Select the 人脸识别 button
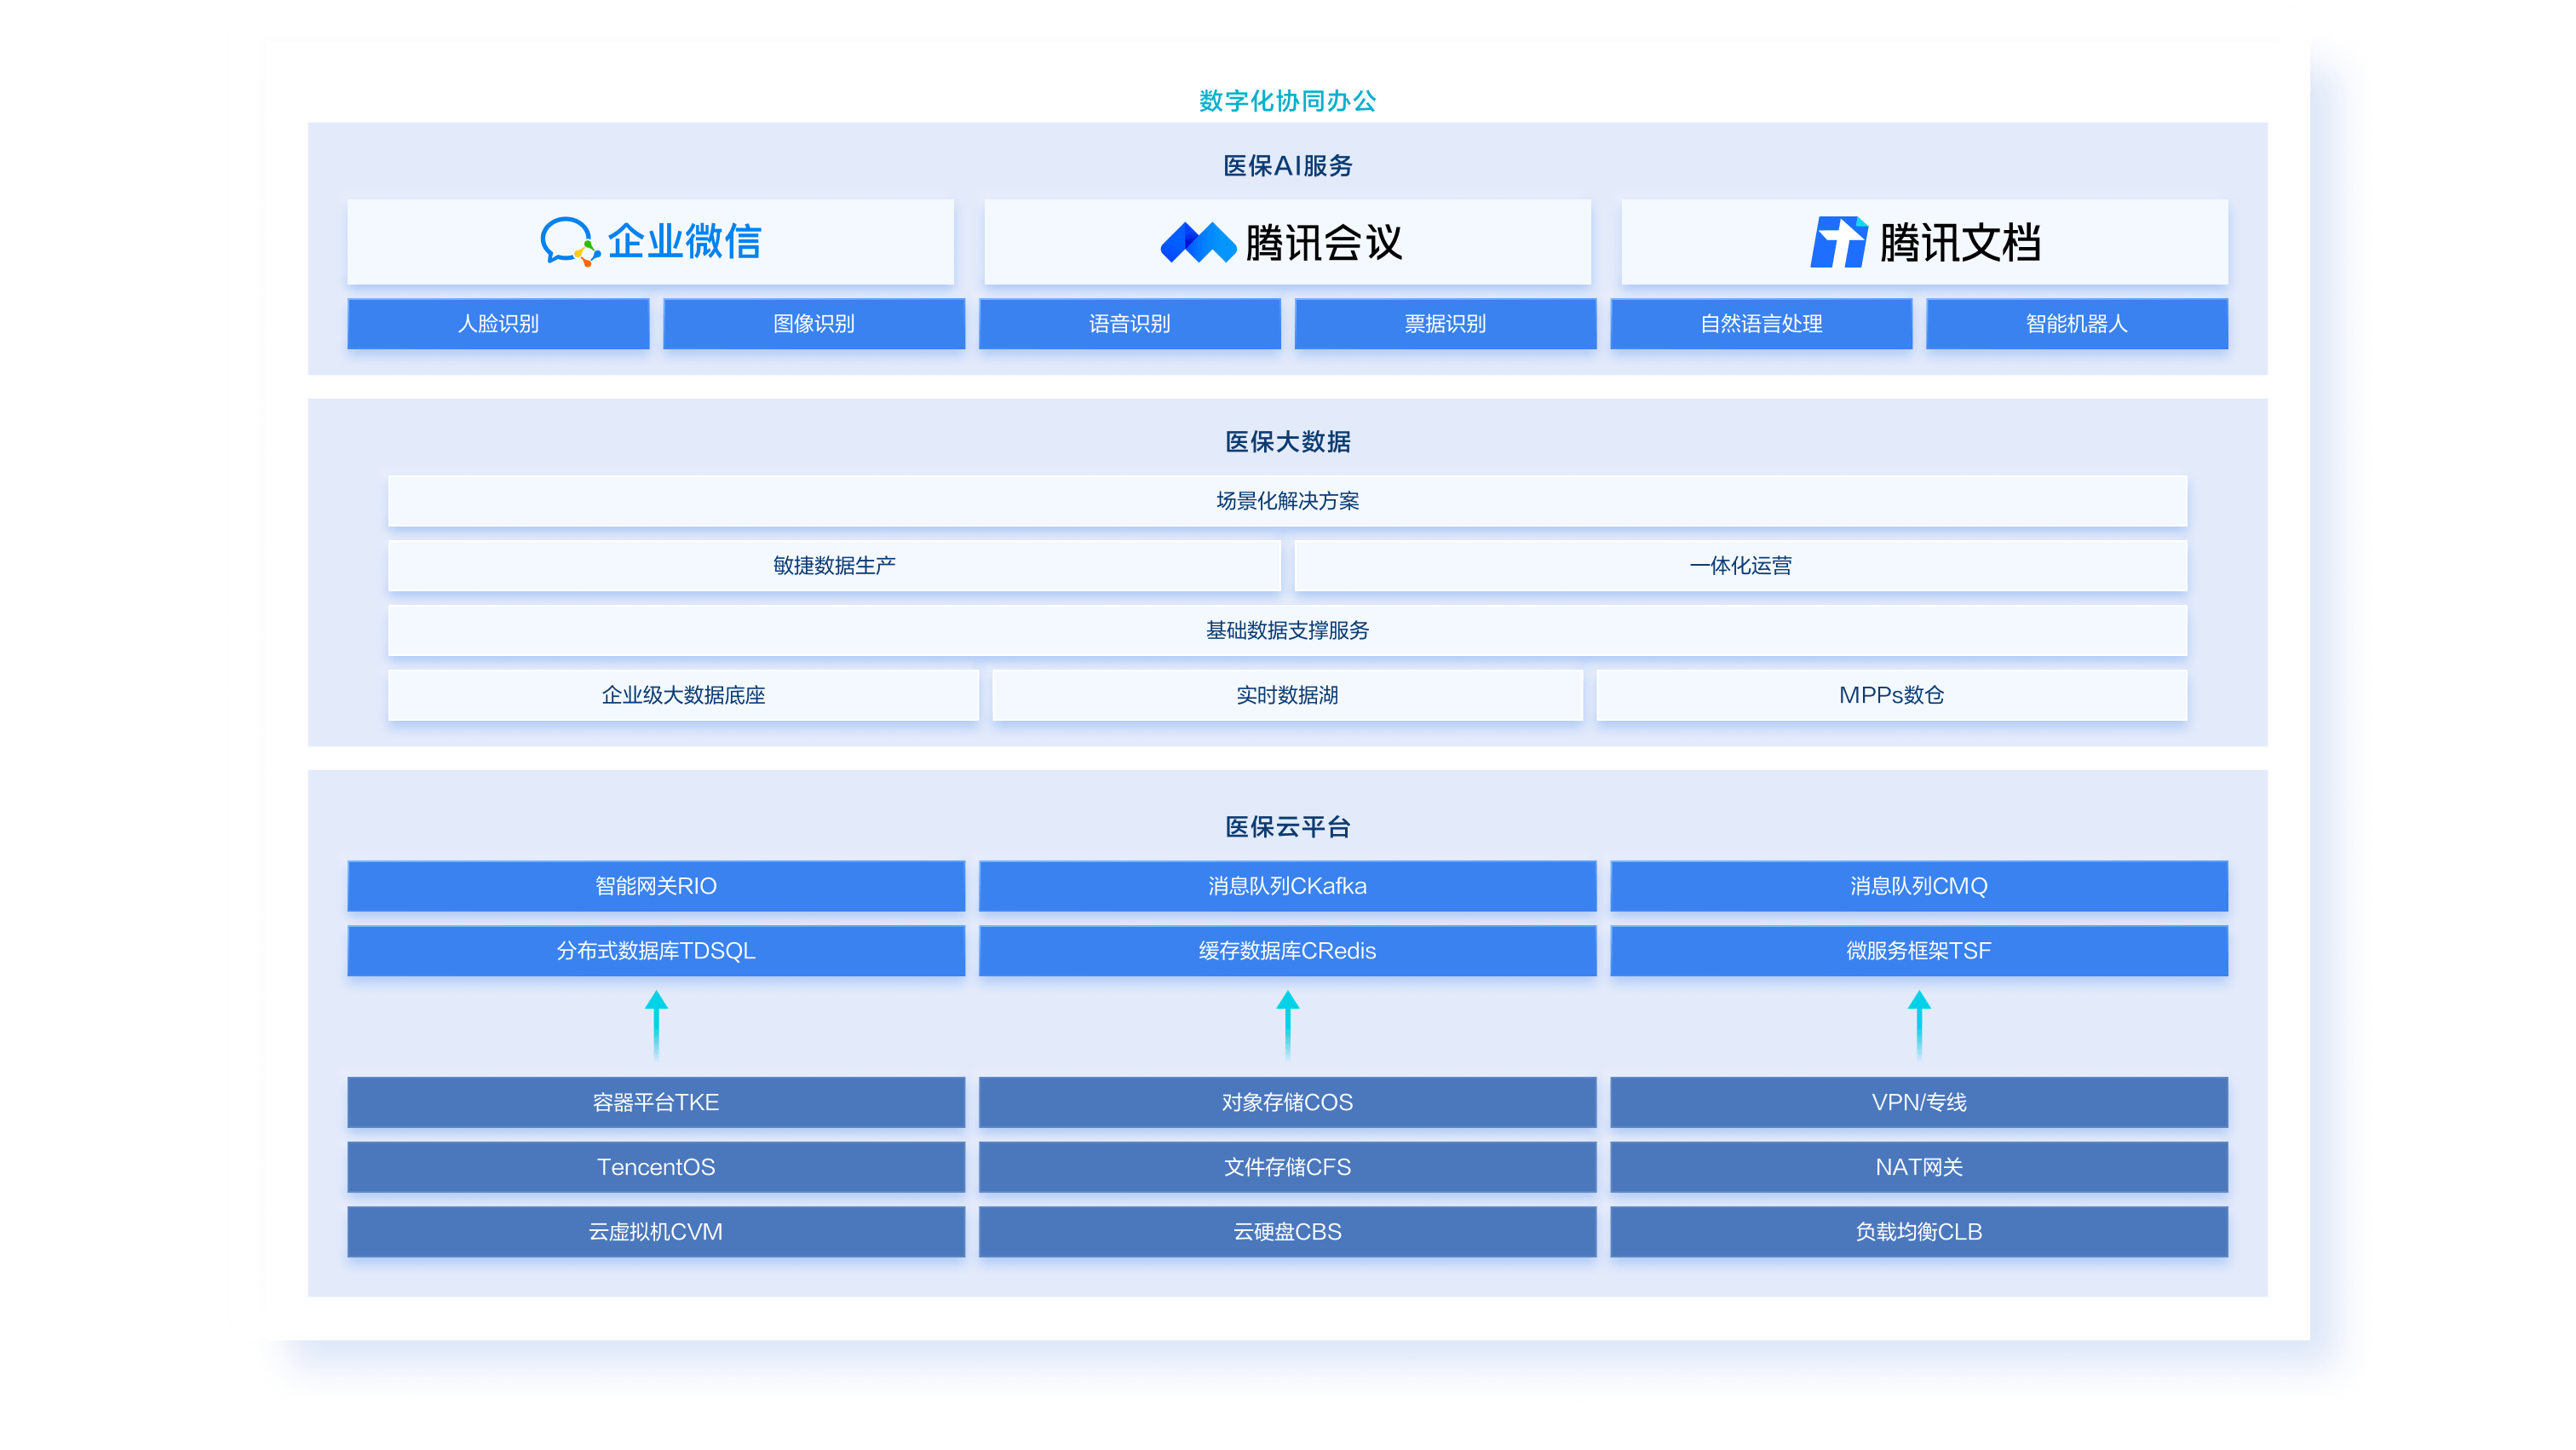The image size is (2576, 1450). pos(498,324)
